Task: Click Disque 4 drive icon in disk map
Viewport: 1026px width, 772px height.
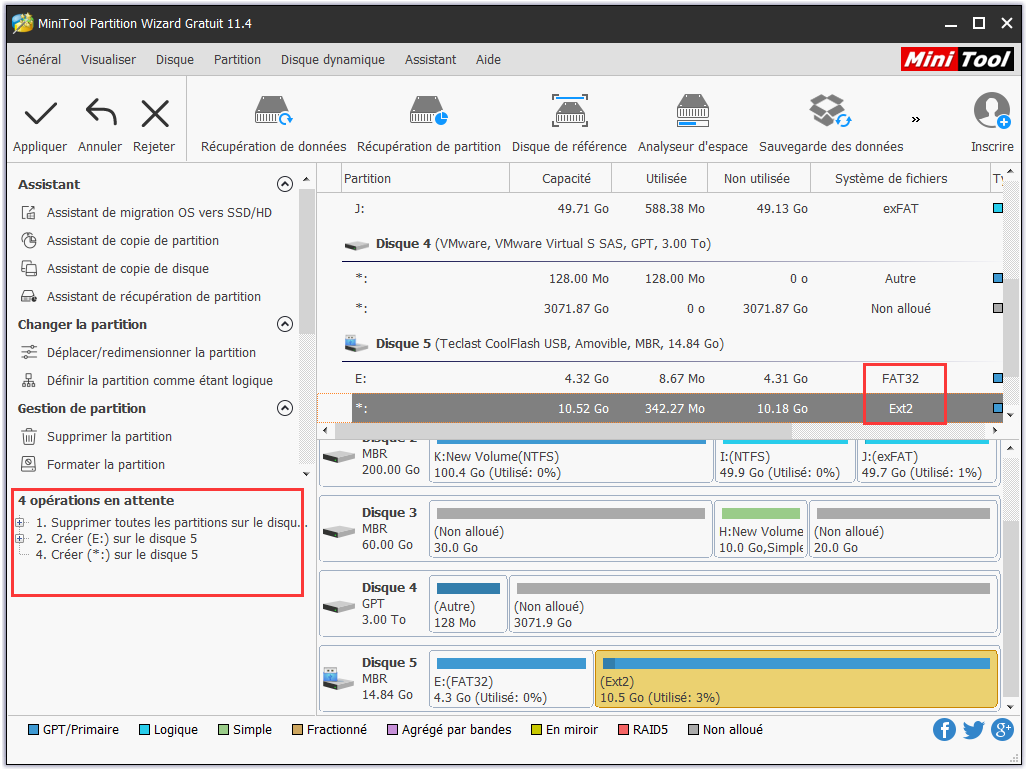Action: tap(338, 607)
